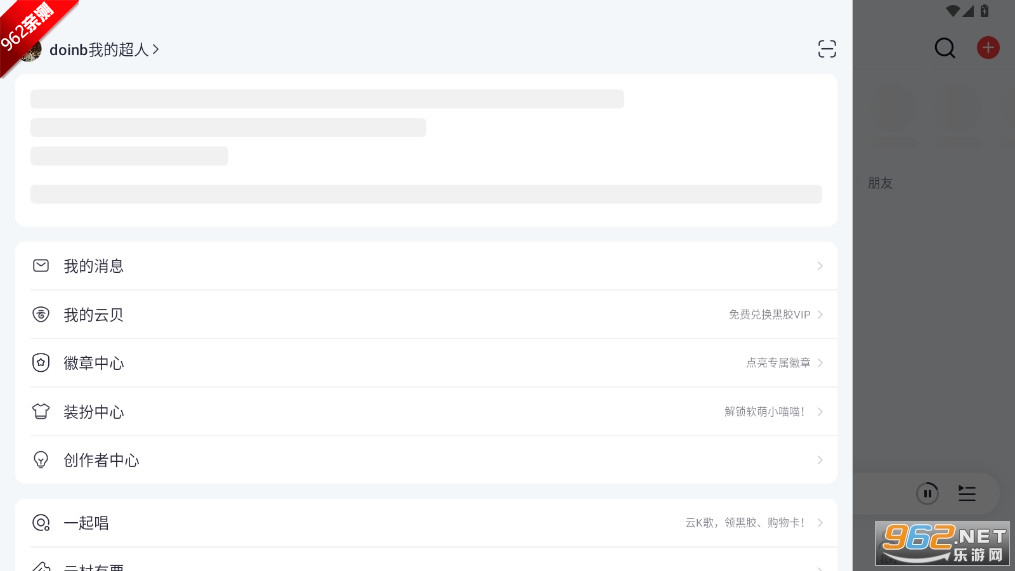1015x571 pixels.
Task: Select the 朋友 label behind the drawer
Action: coord(880,183)
